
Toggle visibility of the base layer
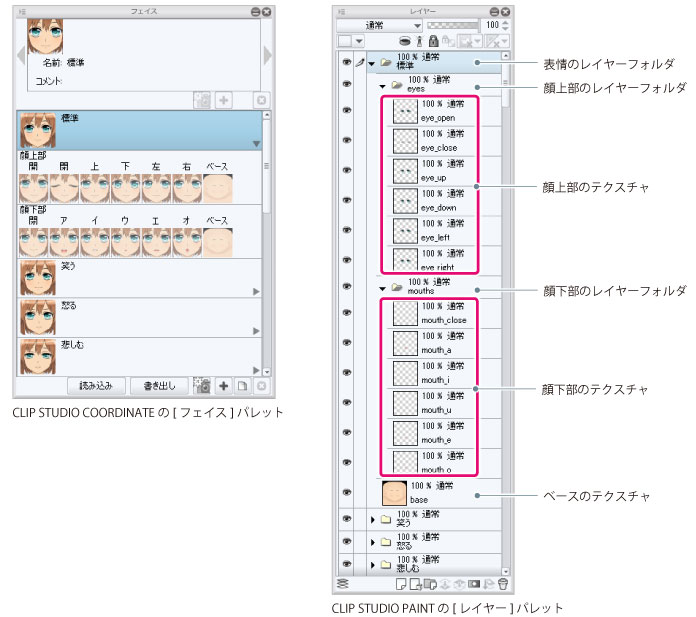point(346,492)
